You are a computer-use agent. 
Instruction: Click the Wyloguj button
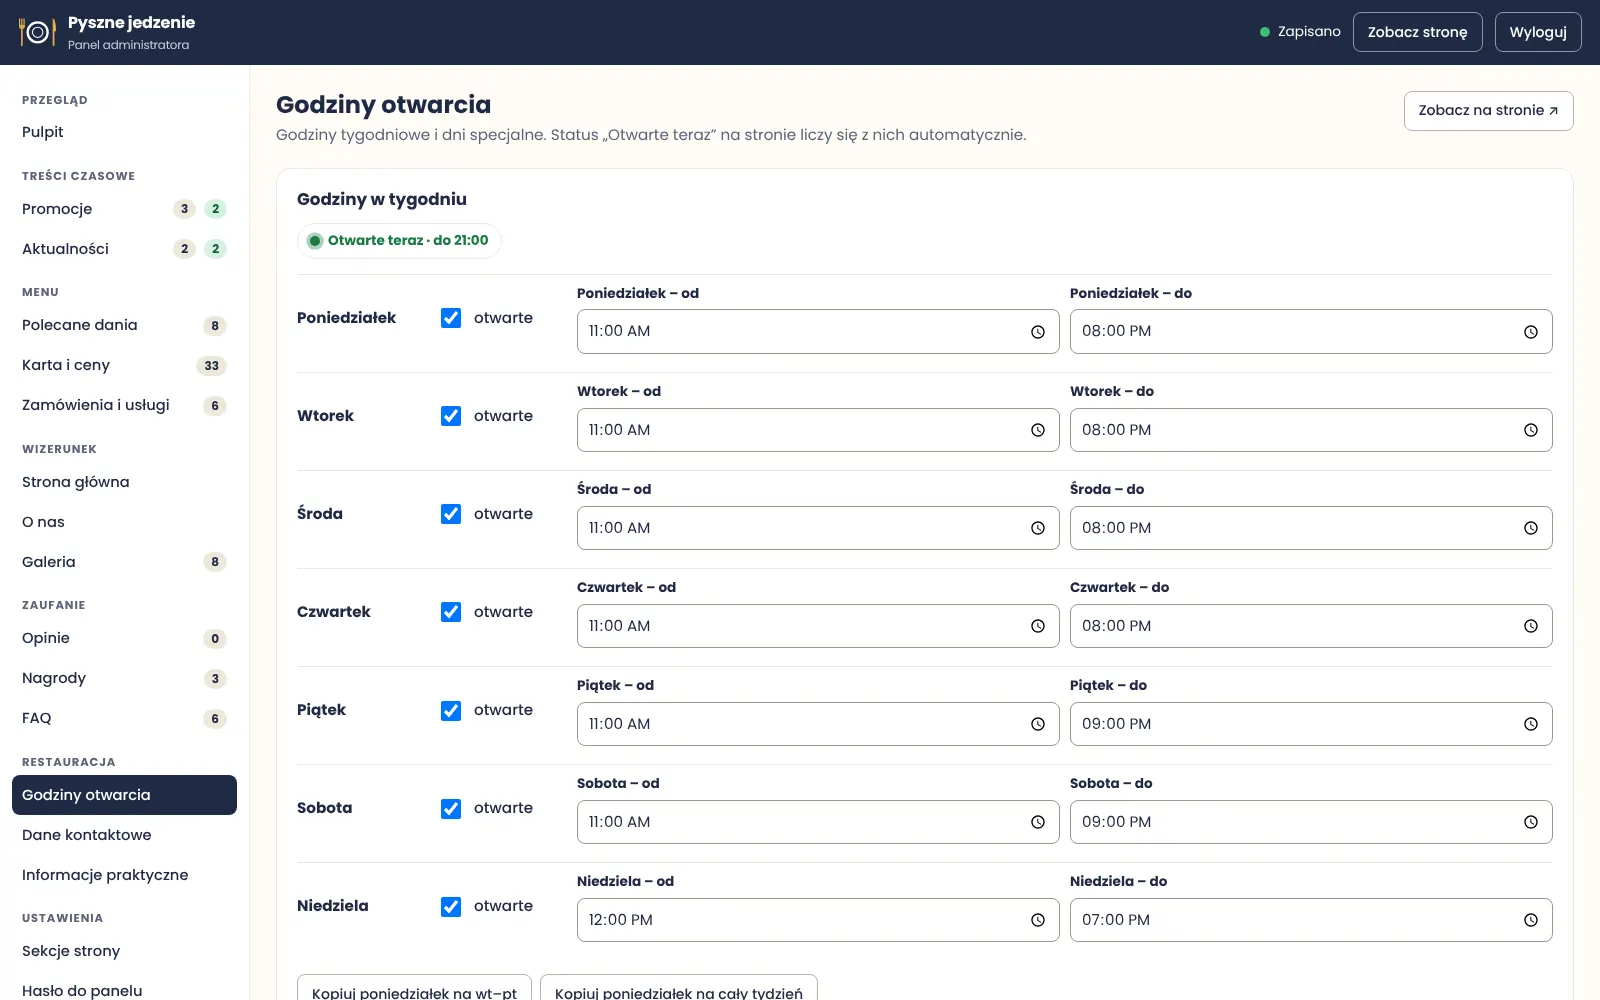tap(1538, 32)
